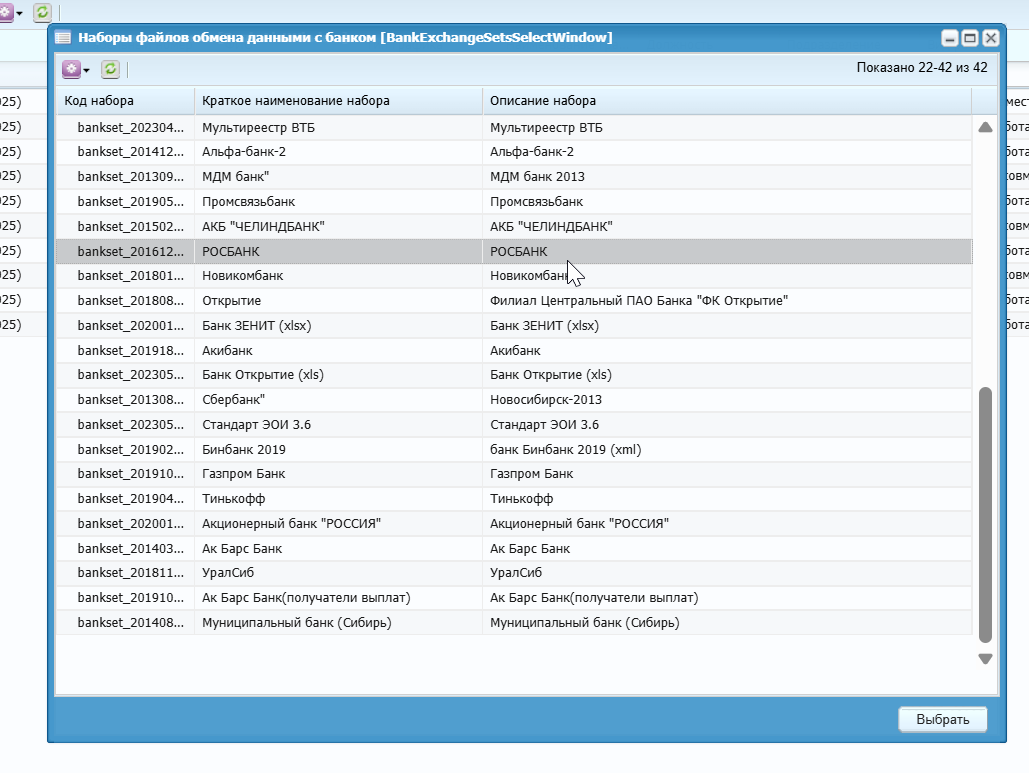Select Банк ЗЕНИТ (xlsx) short name
This screenshot has height=773, width=1029.
[338, 326]
